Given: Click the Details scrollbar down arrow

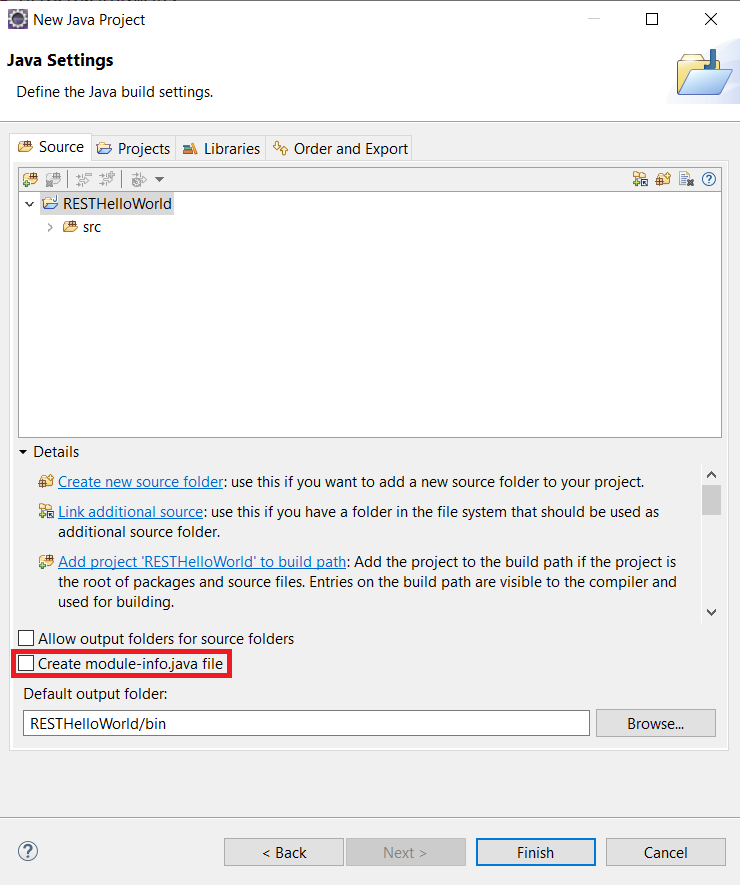Looking at the screenshot, I should tap(711, 611).
